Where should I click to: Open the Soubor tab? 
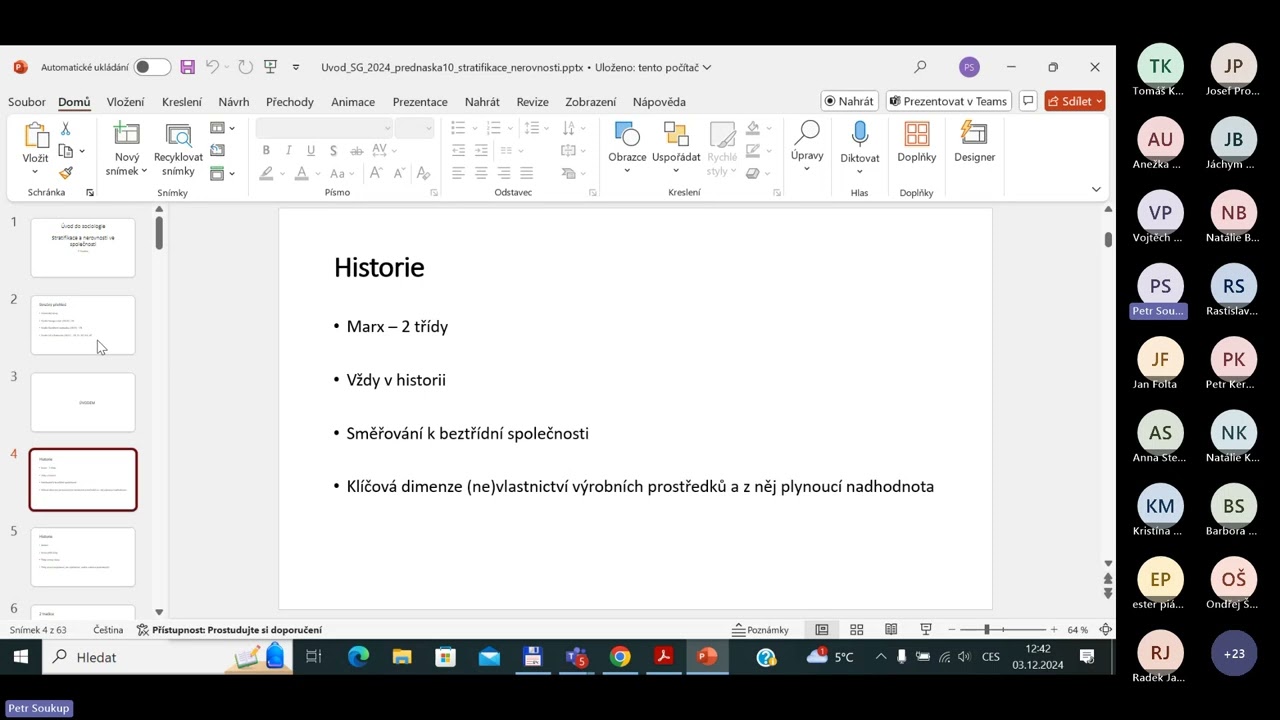(x=27, y=102)
